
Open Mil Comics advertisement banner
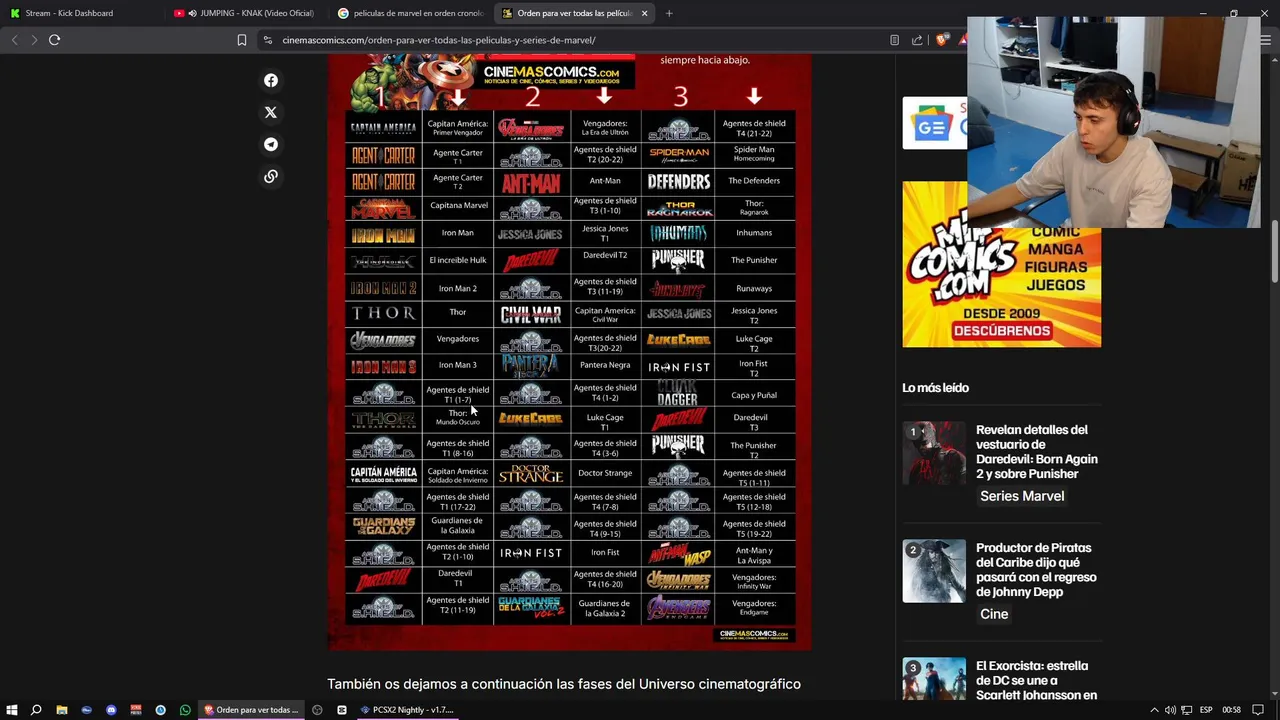click(x=1001, y=264)
